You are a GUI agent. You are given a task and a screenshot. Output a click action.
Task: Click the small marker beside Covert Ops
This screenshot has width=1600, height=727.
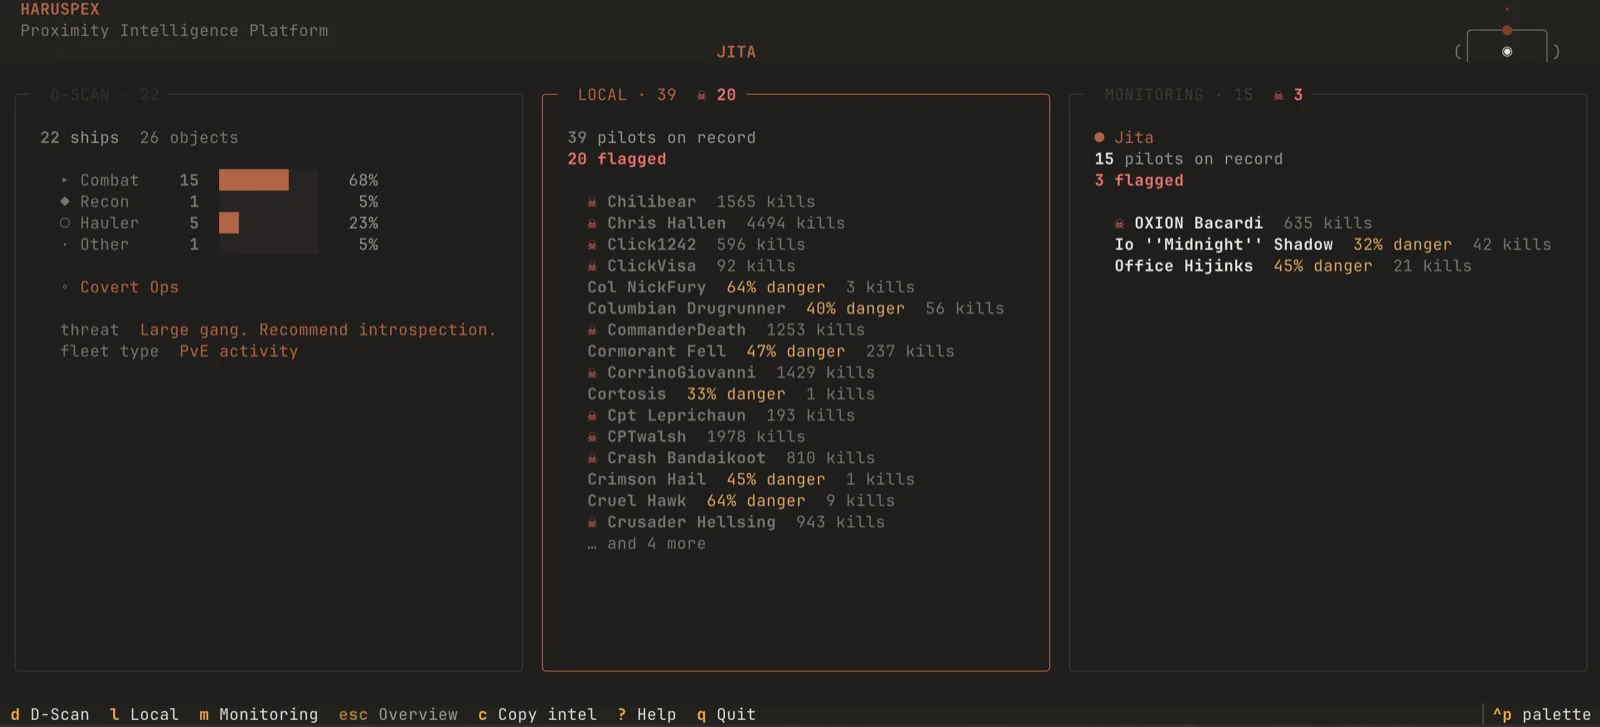click(65, 287)
